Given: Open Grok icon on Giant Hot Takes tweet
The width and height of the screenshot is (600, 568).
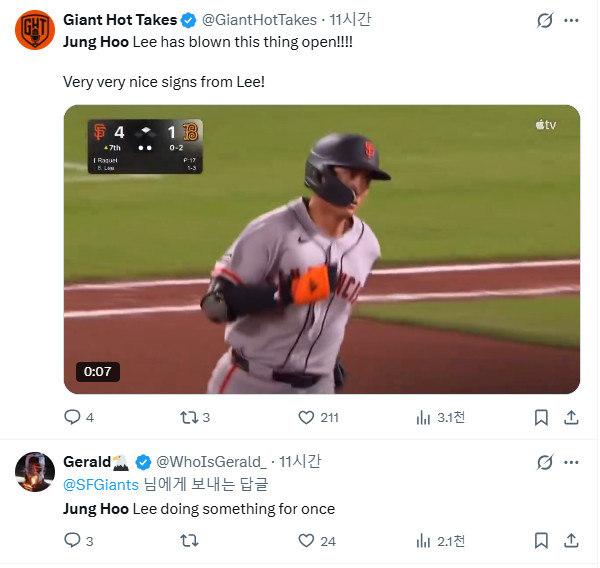Looking at the screenshot, I should coord(545,20).
